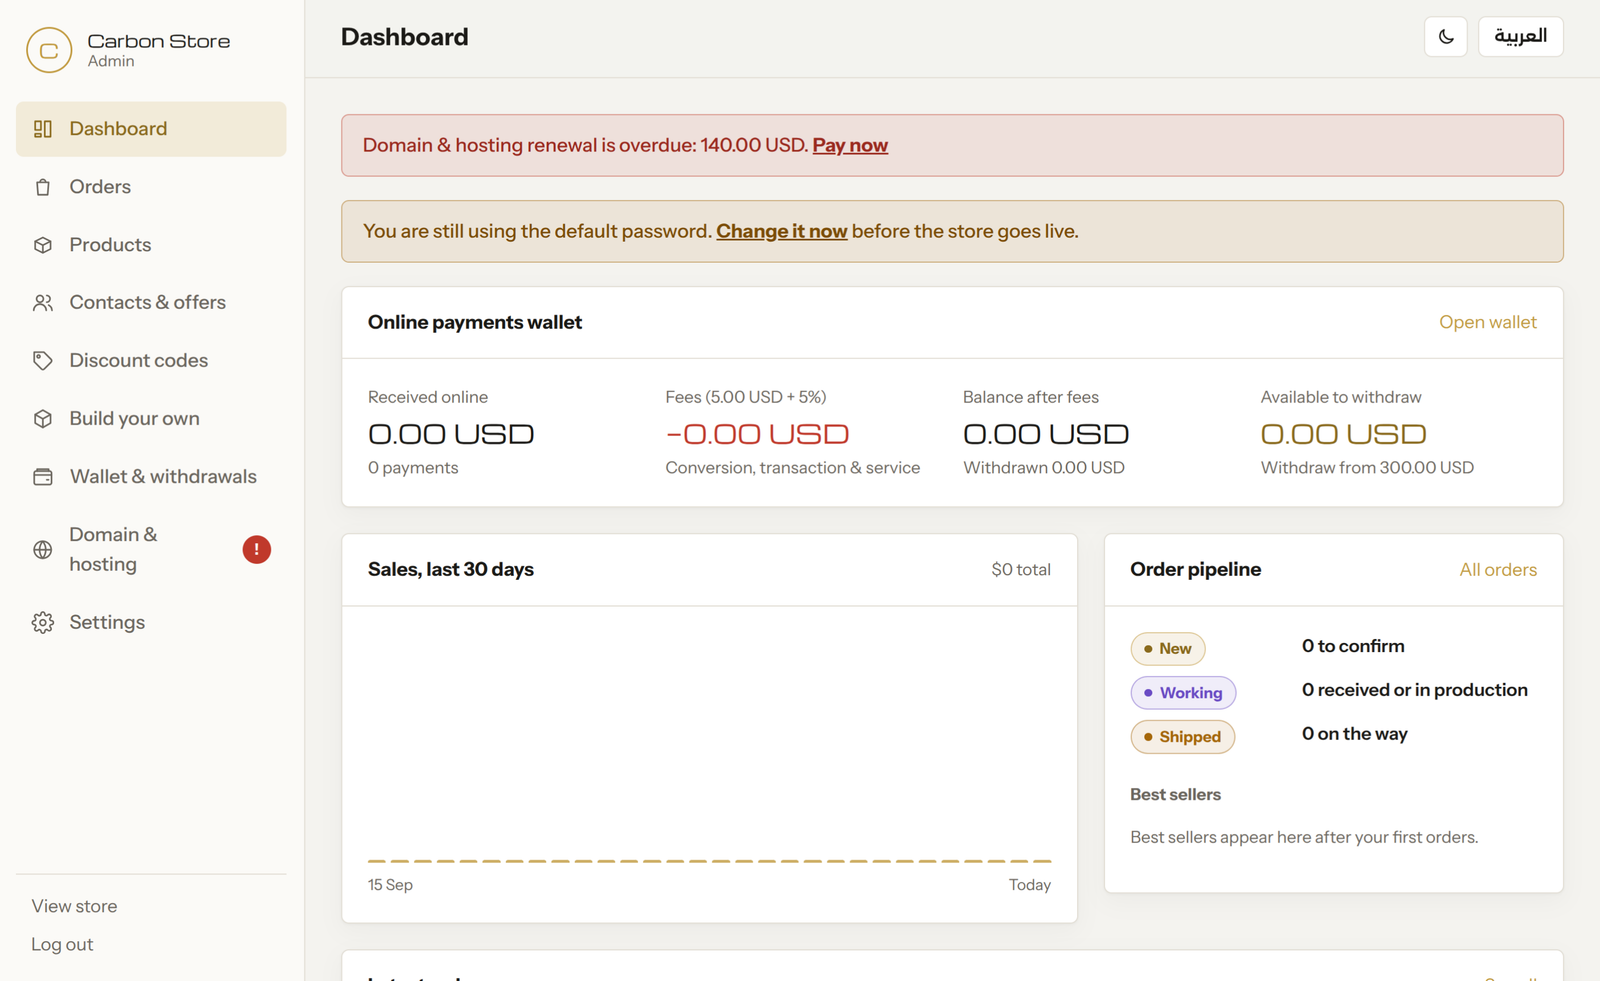Click the Orders shopping bag icon
Image resolution: width=1600 pixels, height=981 pixels.
click(x=43, y=187)
